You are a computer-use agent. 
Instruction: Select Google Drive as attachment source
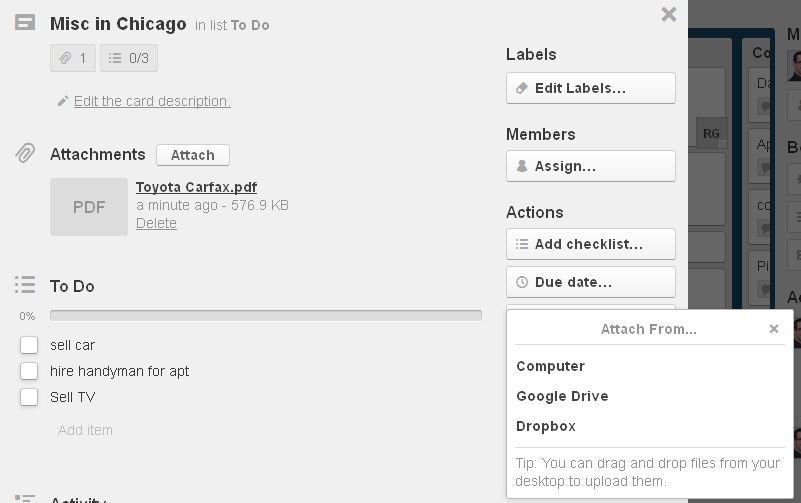tap(562, 396)
